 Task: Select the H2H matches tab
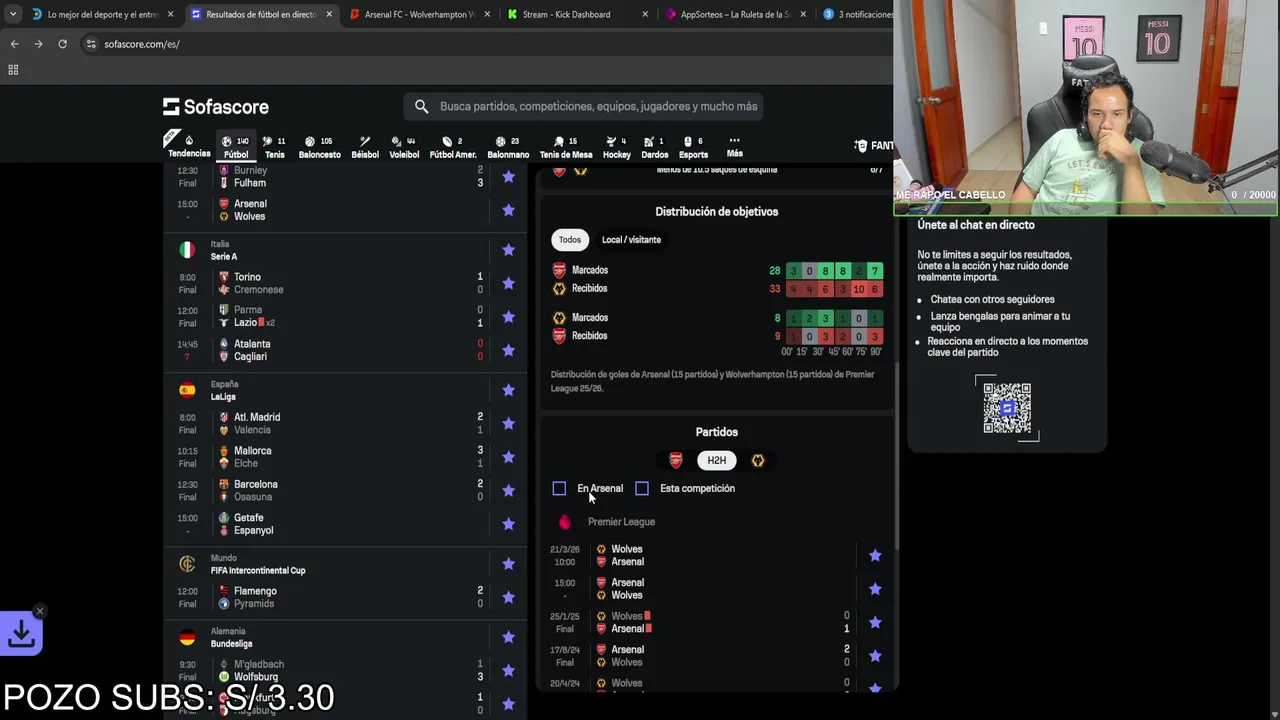pyautogui.click(x=717, y=460)
